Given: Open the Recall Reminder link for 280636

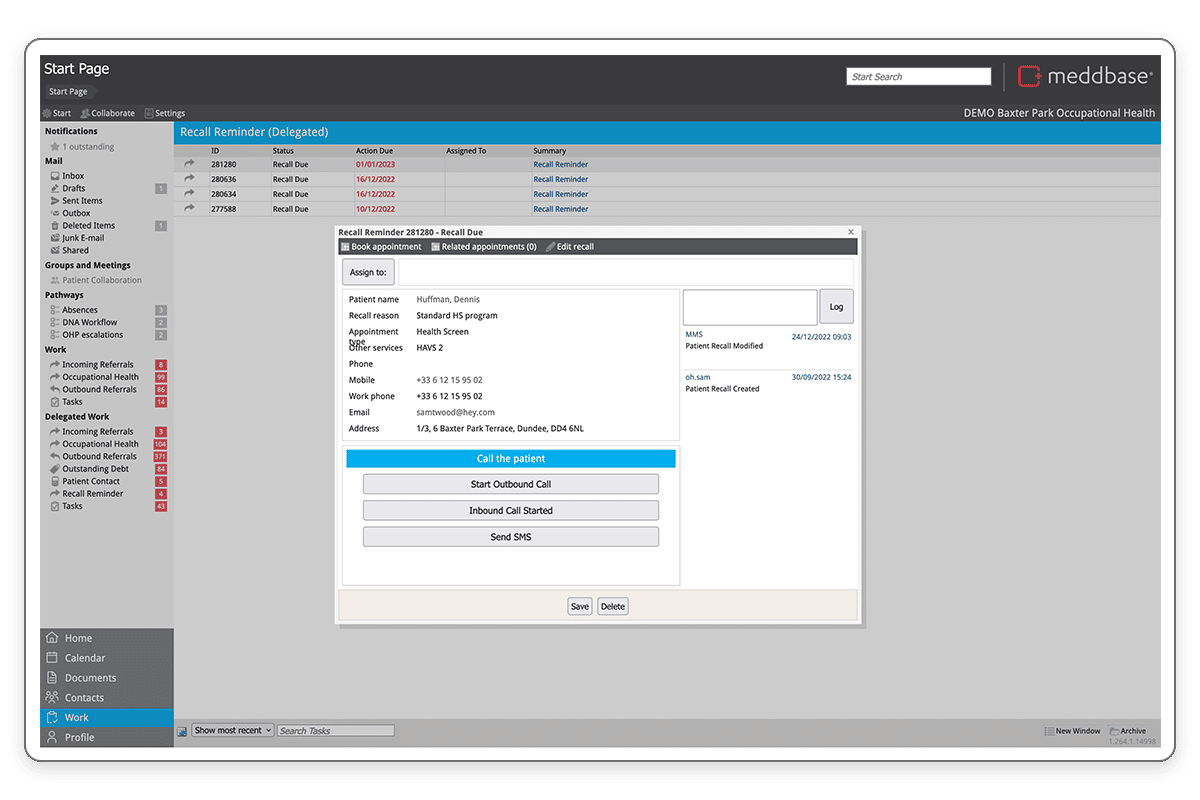Looking at the screenshot, I should (x=560, y=179).
